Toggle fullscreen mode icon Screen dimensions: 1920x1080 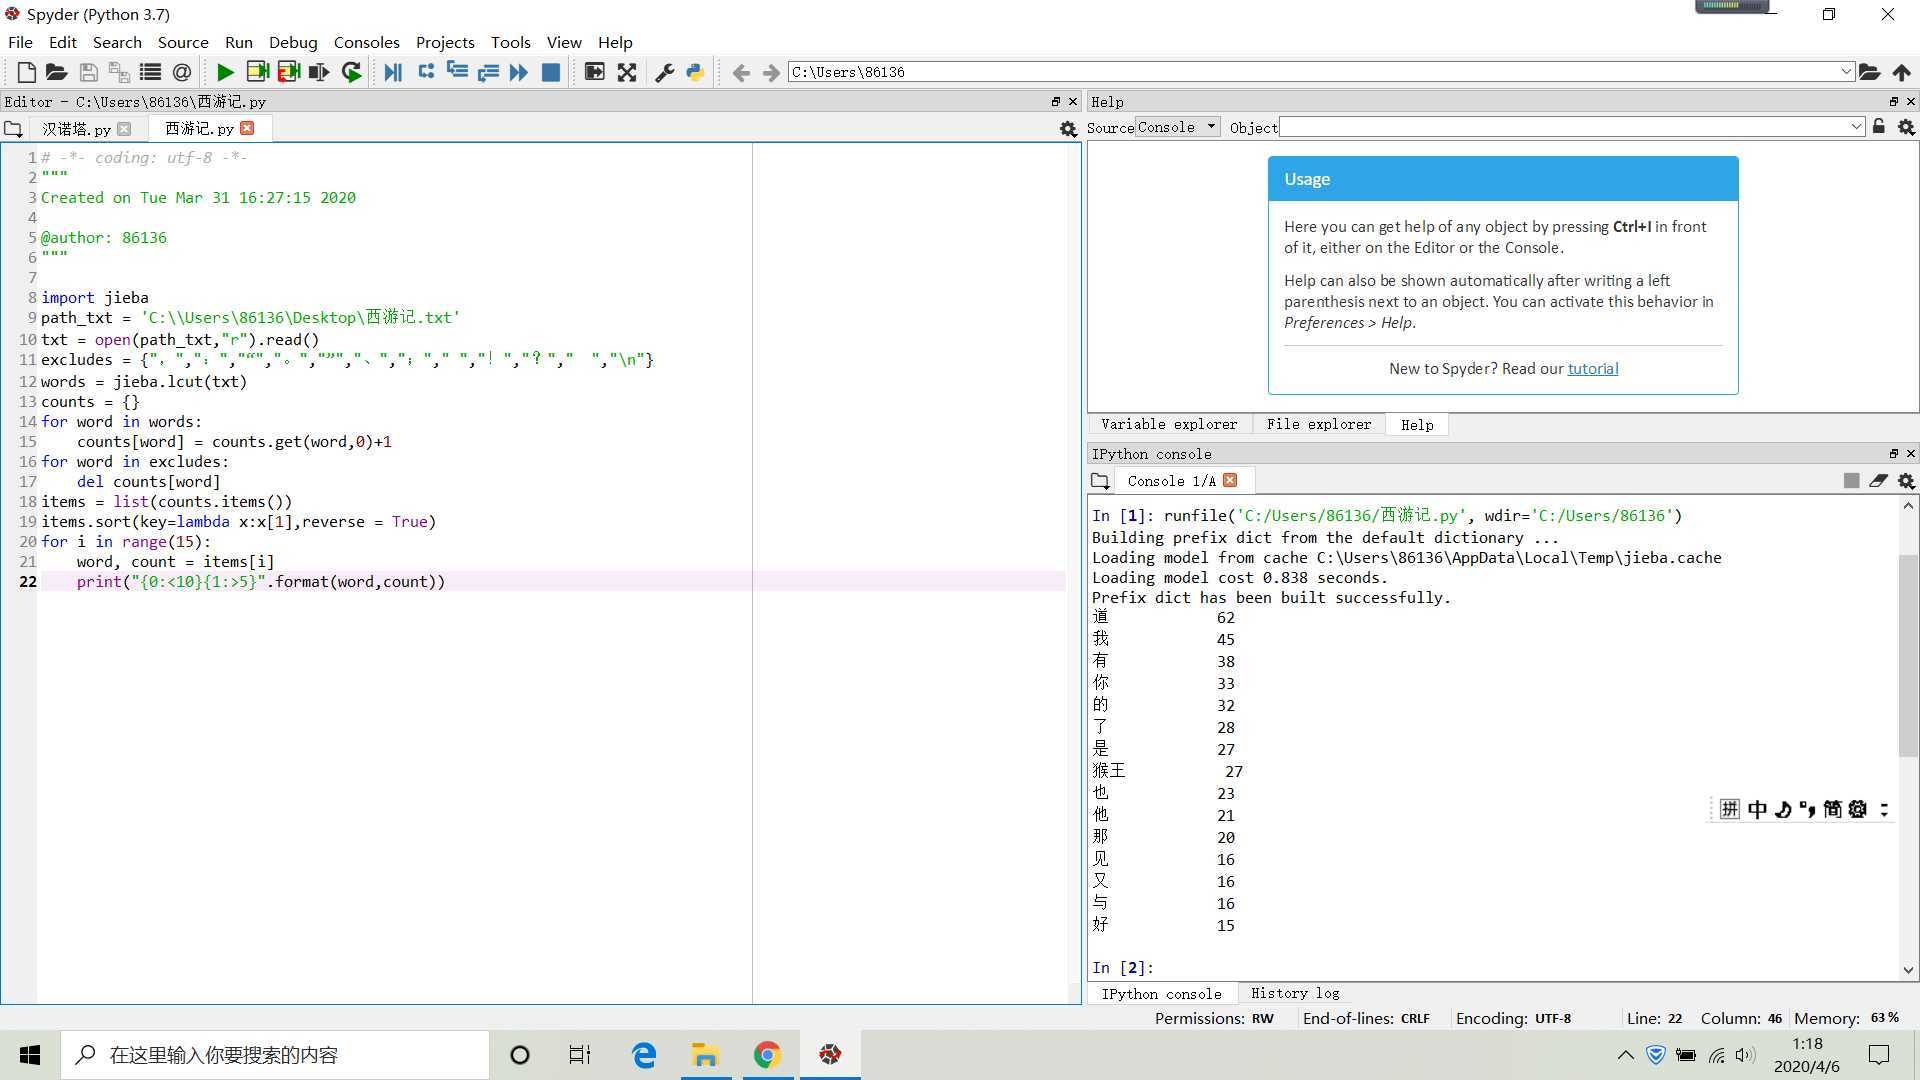(x=627, y=72)
